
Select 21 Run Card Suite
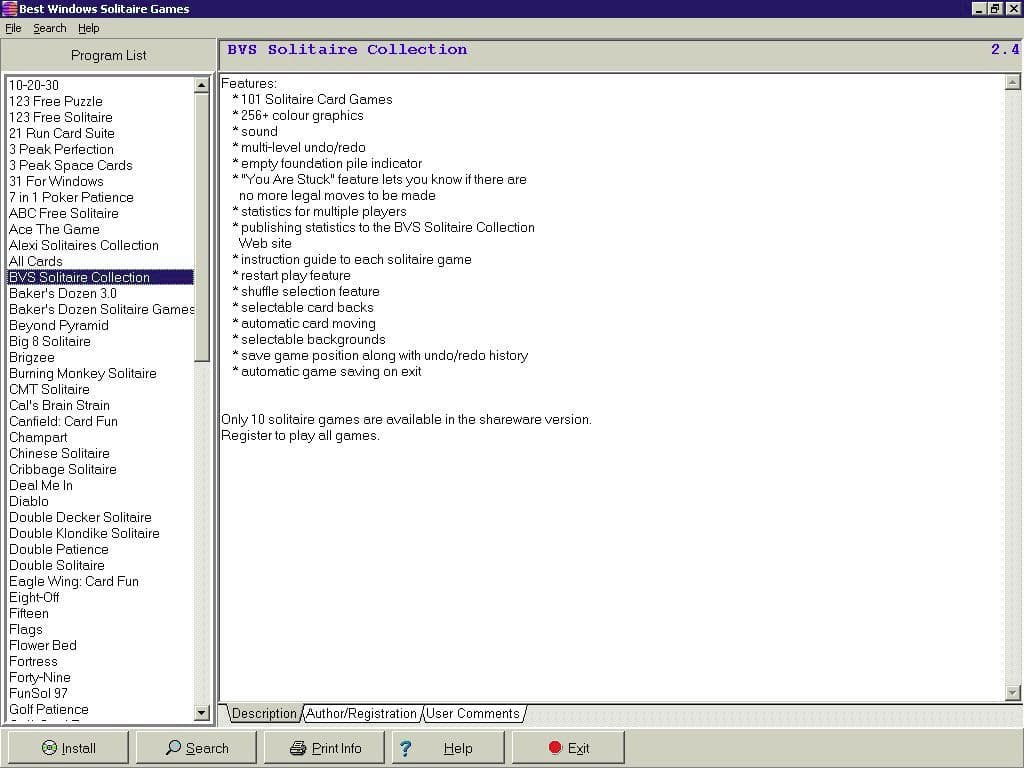100,133
